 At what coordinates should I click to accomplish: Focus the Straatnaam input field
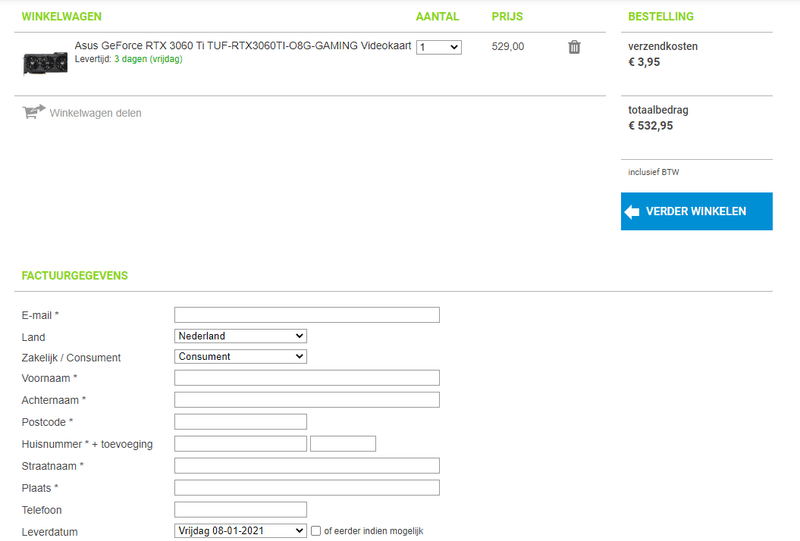pos(307,465)
